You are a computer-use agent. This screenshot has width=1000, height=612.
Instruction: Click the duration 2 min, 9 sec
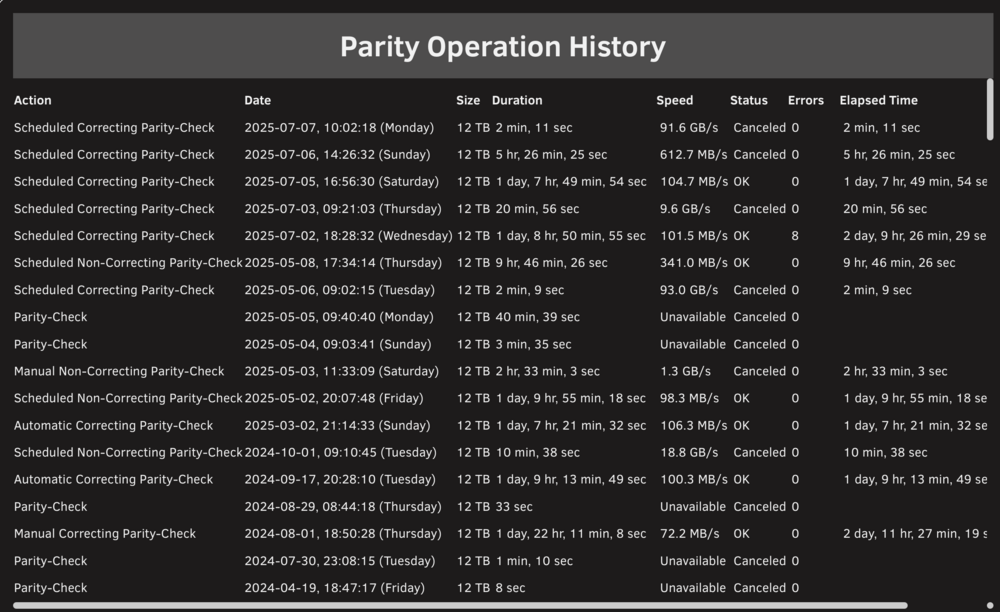(x=529, y=290)
